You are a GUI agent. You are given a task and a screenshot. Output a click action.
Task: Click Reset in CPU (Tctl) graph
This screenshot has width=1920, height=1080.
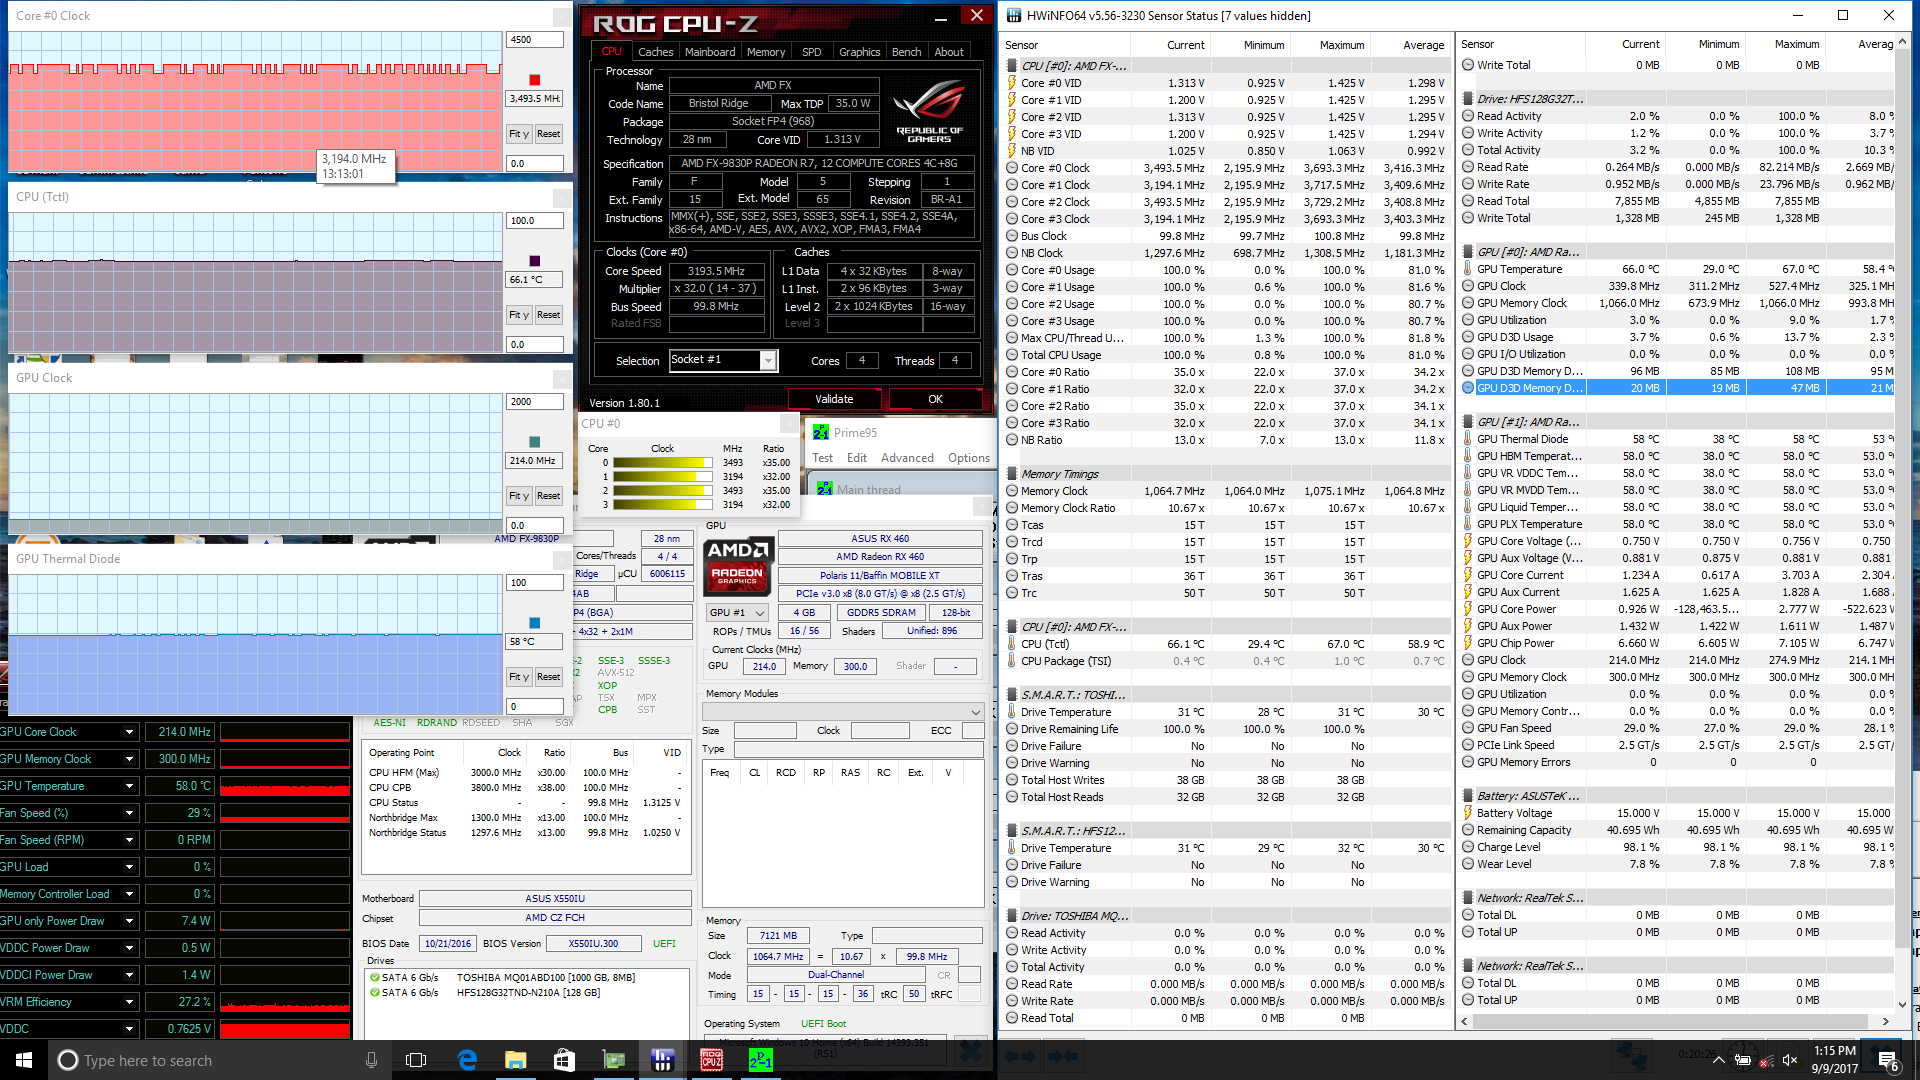[548, 315]
